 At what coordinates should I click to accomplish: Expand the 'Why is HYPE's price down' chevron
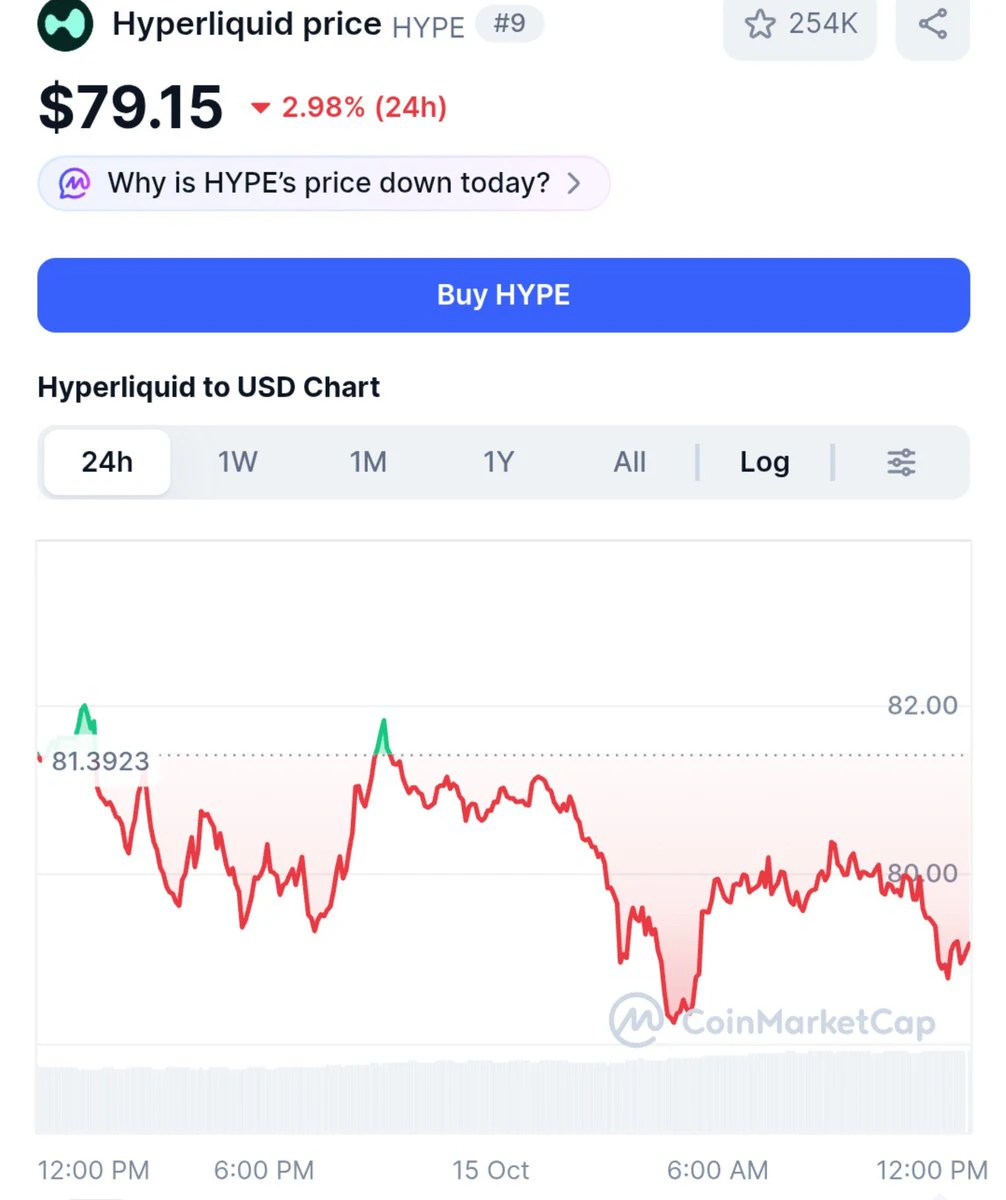click(x=574, y=183)
